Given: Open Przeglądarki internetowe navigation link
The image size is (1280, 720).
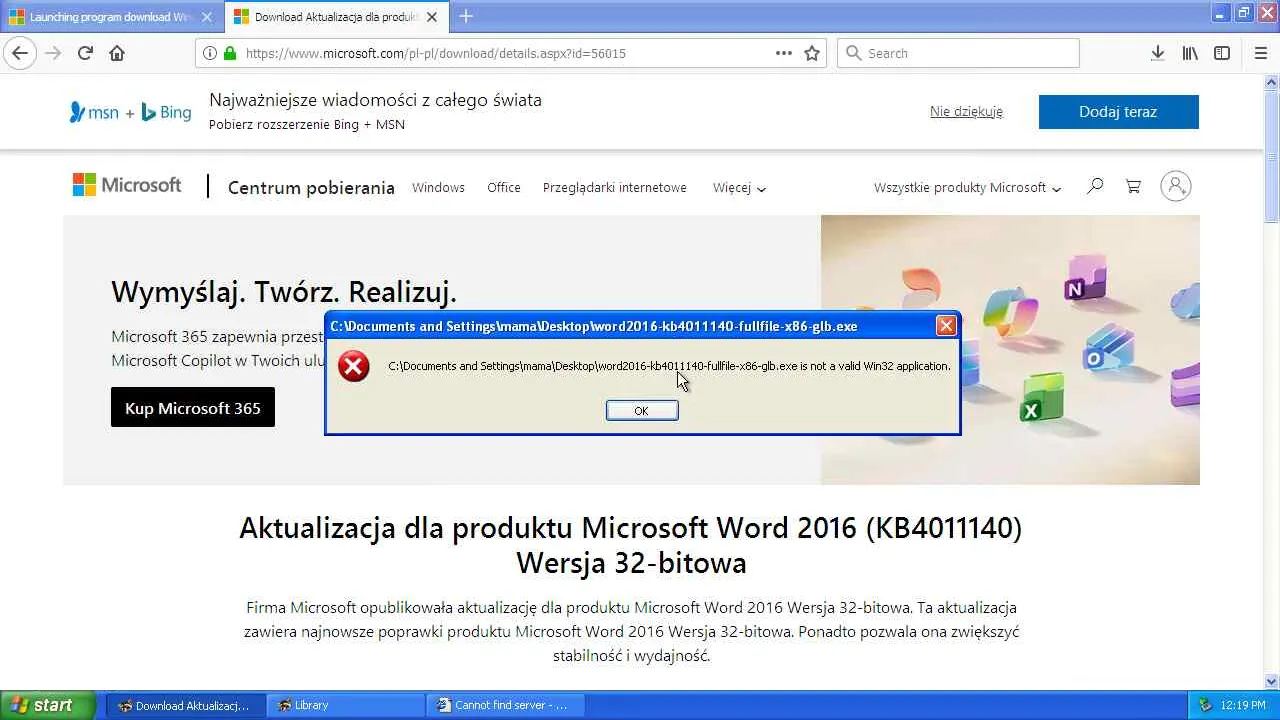Looking at the screenshot, I should click(x=615, y=187).
